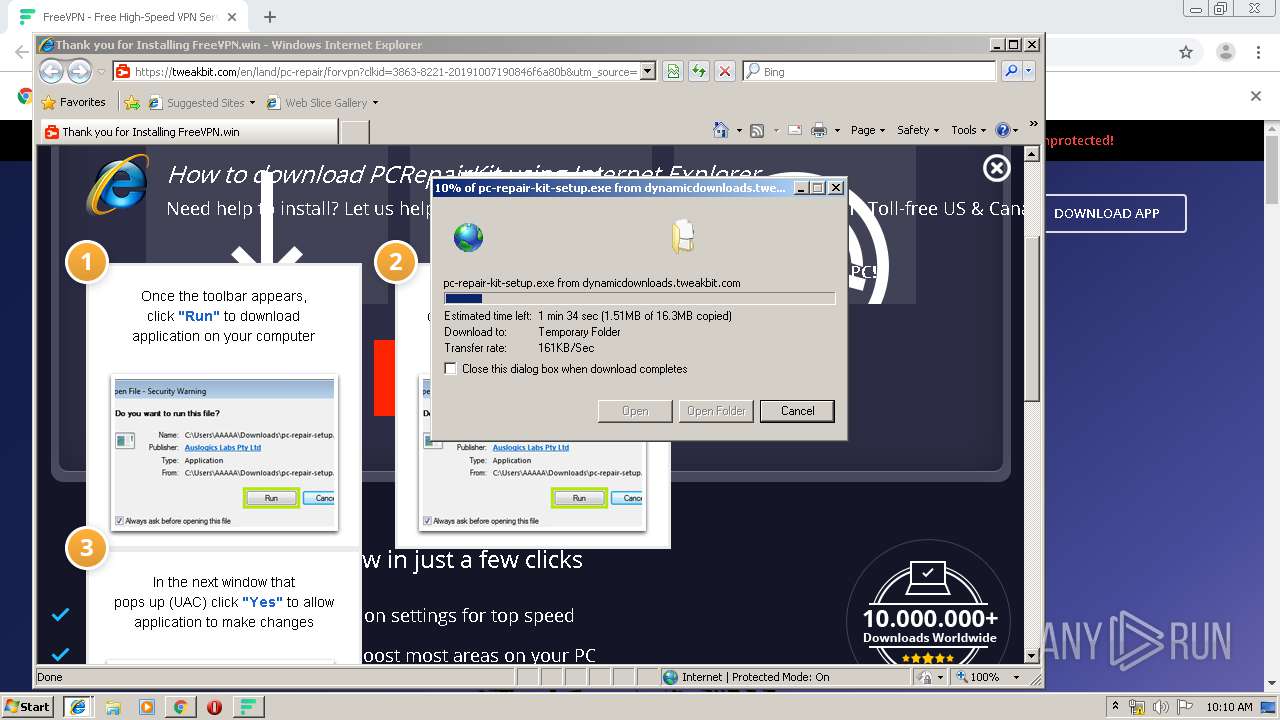This screenshot has height=720, width=1280.
Task: Click the disabled Open button in download dialog
Action: 635,411
